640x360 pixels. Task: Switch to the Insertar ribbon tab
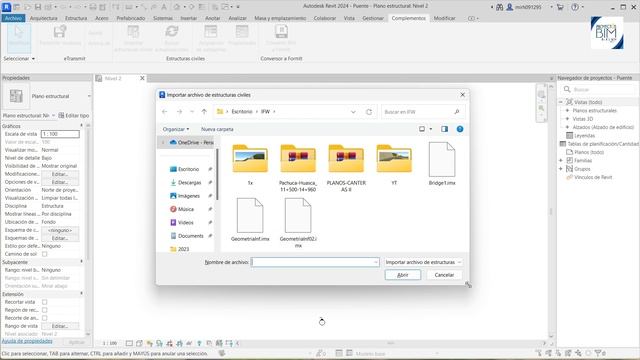[189, 18]
